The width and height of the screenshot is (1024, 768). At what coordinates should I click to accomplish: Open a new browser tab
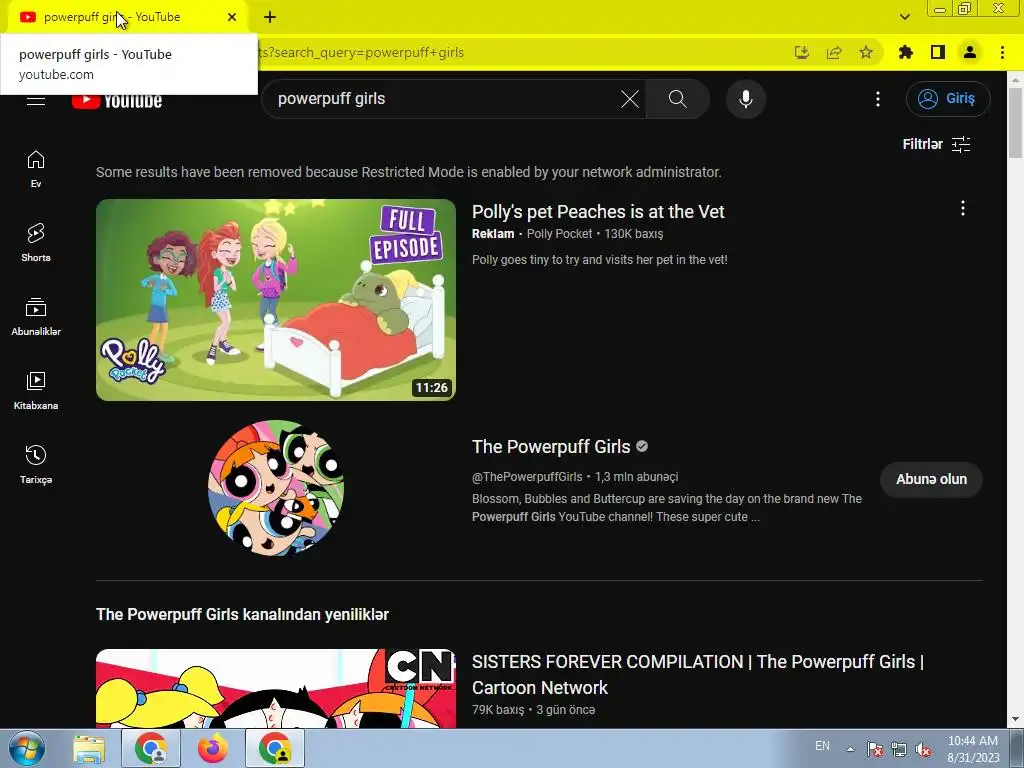click(270, 17)
